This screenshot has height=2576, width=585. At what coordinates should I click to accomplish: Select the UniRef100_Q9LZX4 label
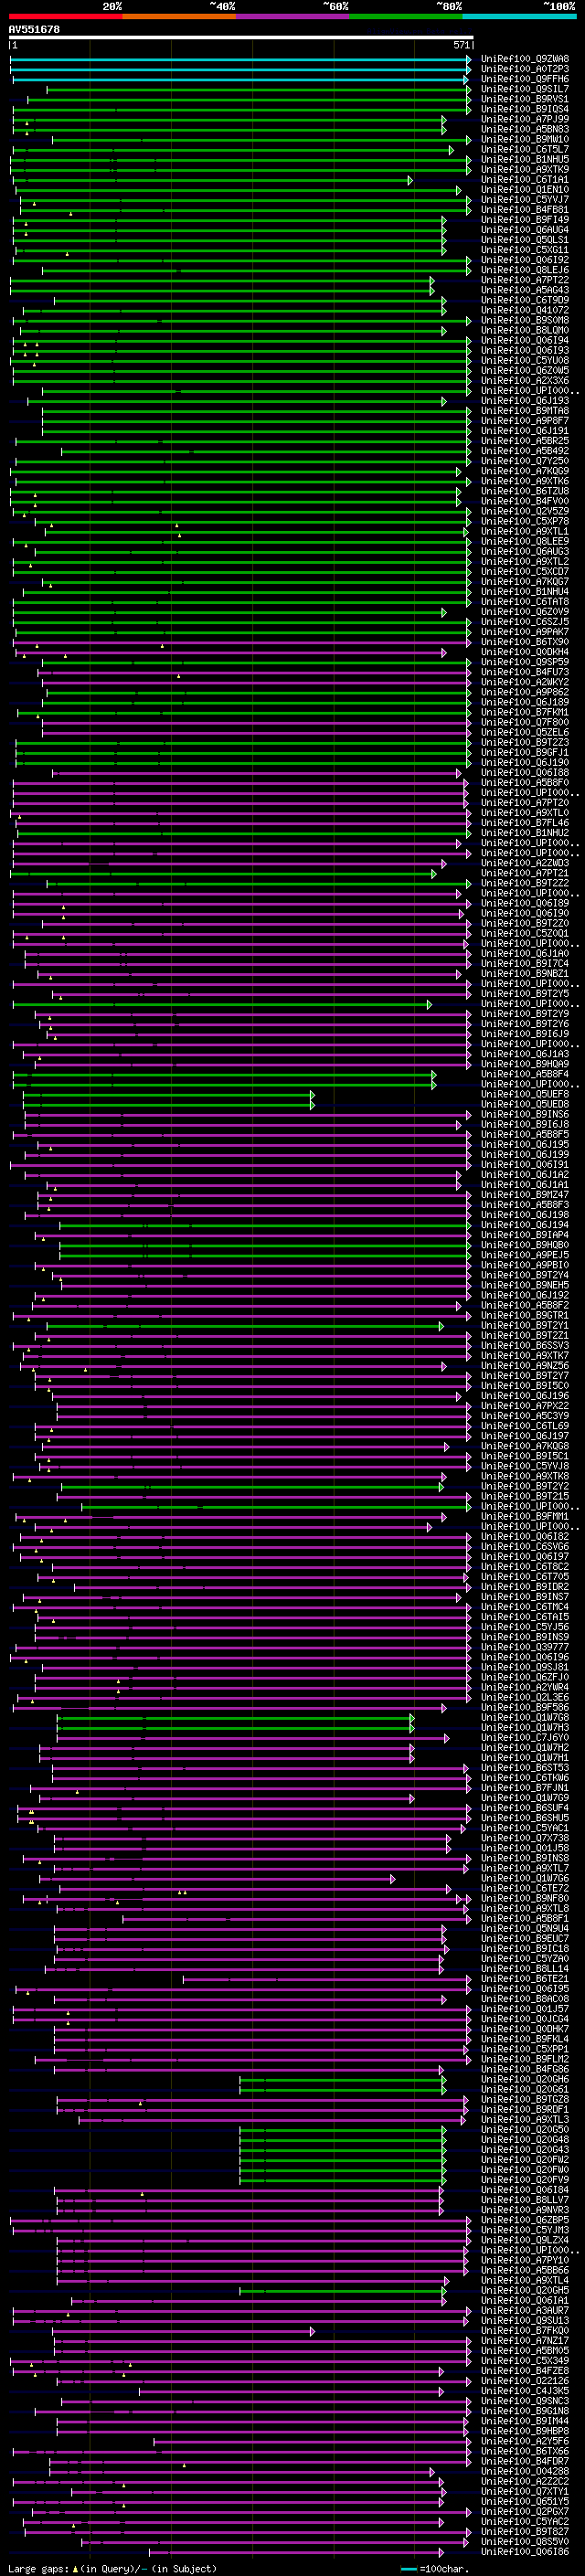tap(525, 2240)
